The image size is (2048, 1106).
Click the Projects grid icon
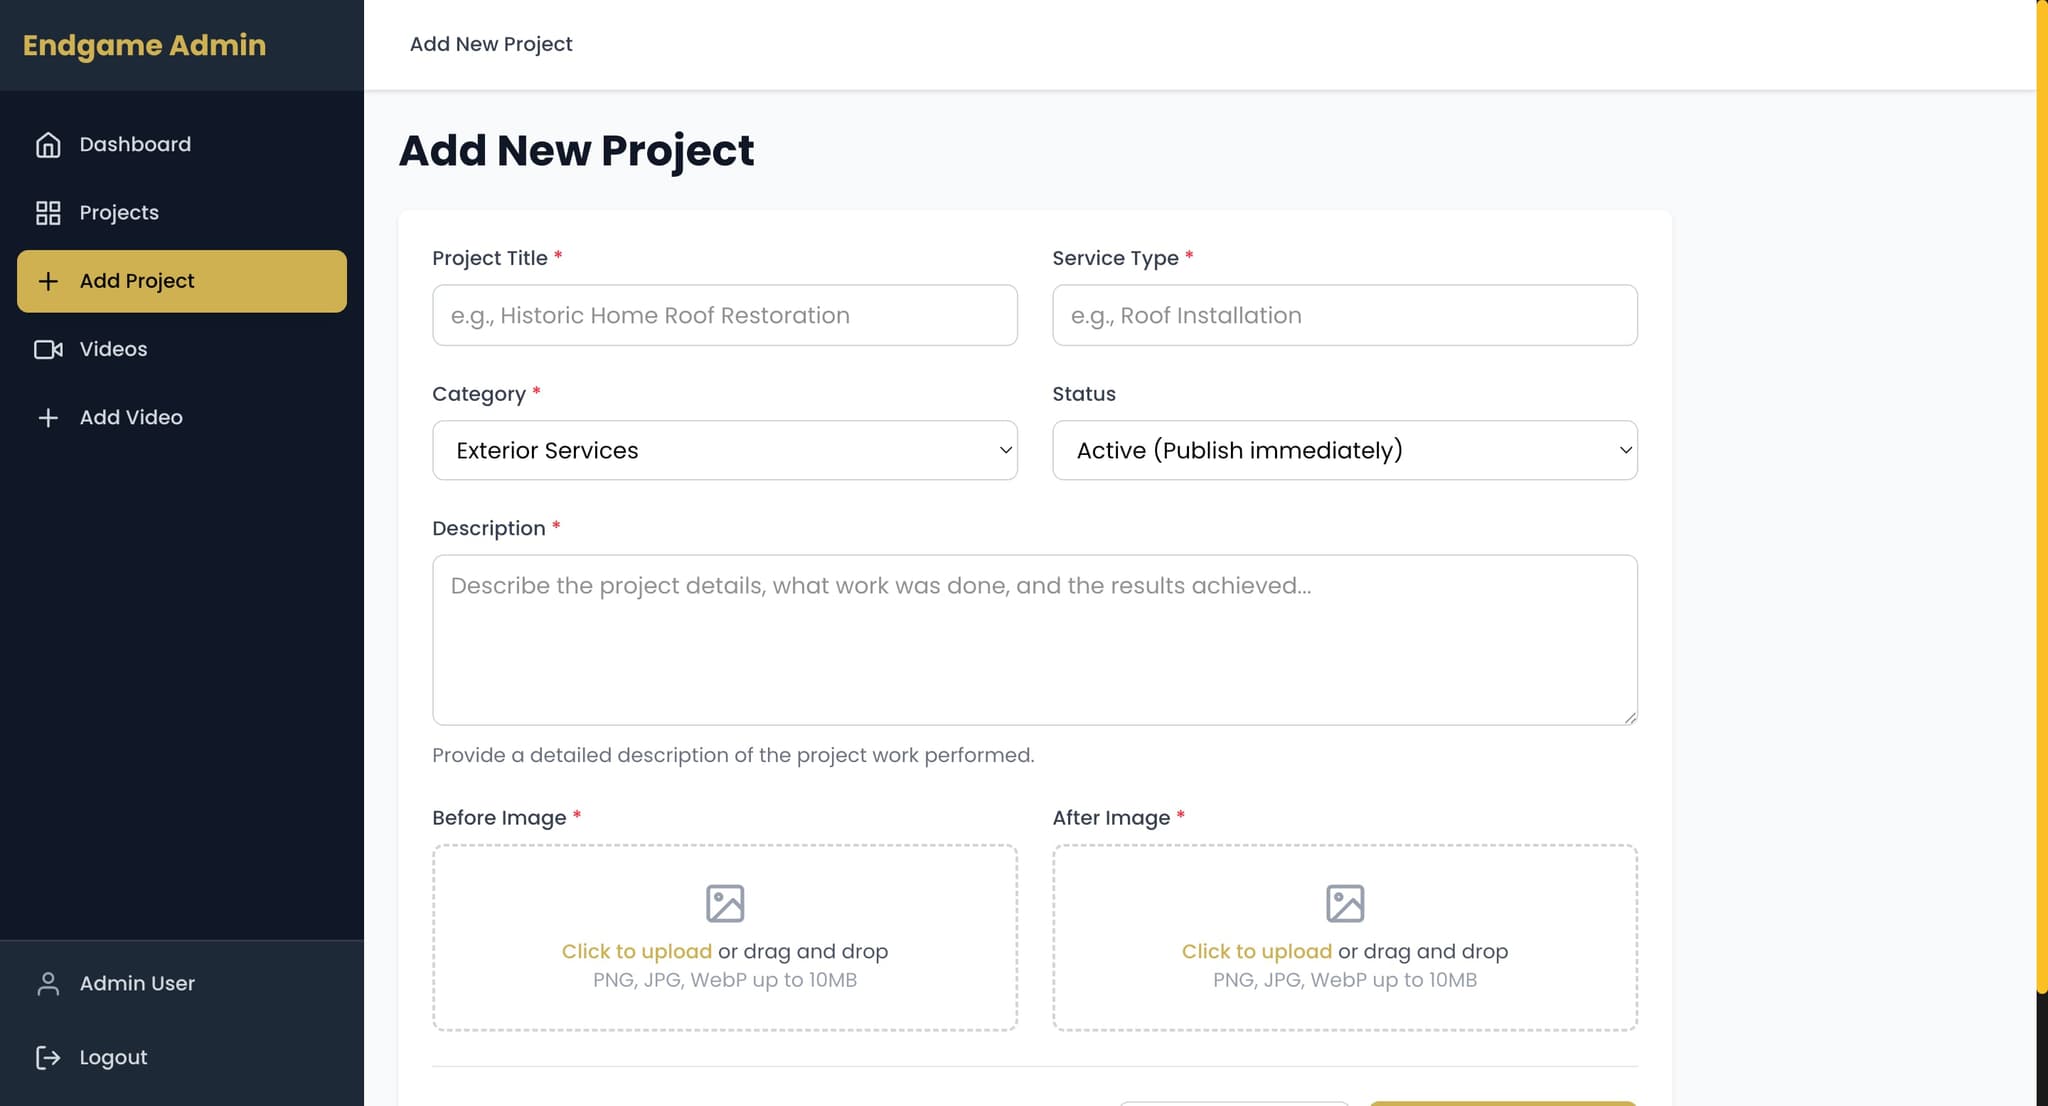point(48,213)
